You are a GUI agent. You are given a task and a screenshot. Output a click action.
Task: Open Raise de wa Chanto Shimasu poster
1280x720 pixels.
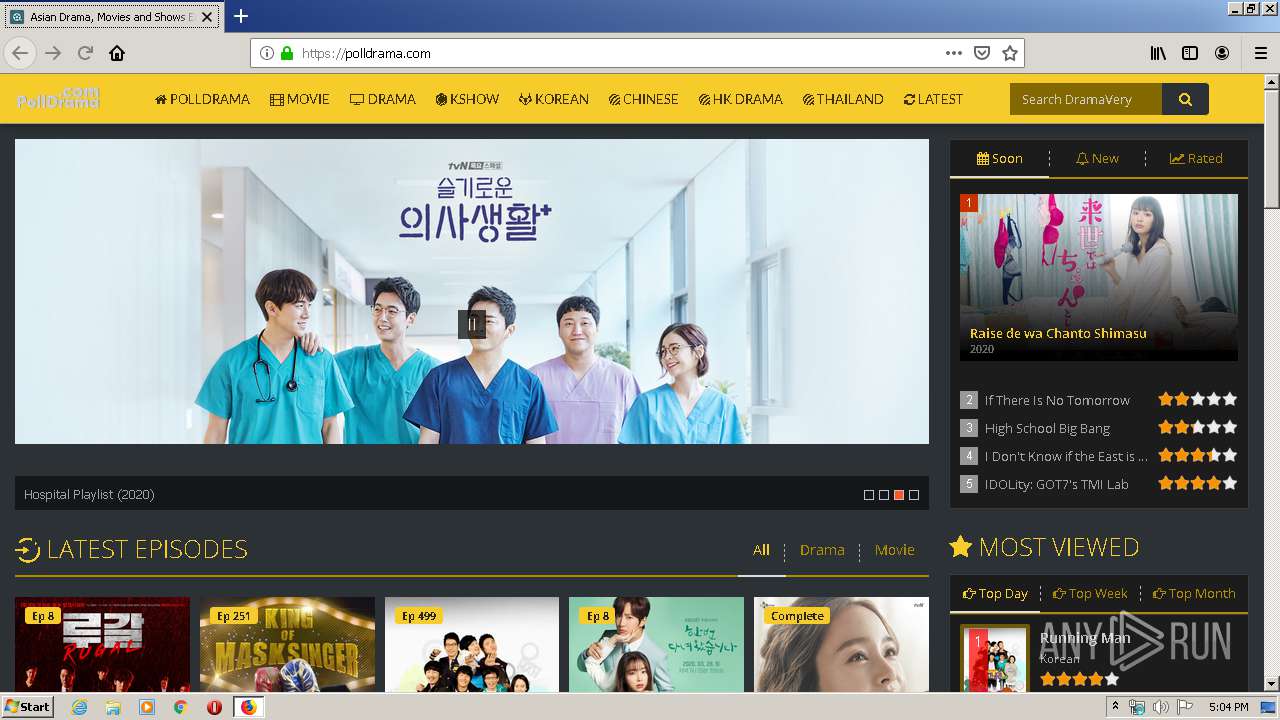(1099, 277)
